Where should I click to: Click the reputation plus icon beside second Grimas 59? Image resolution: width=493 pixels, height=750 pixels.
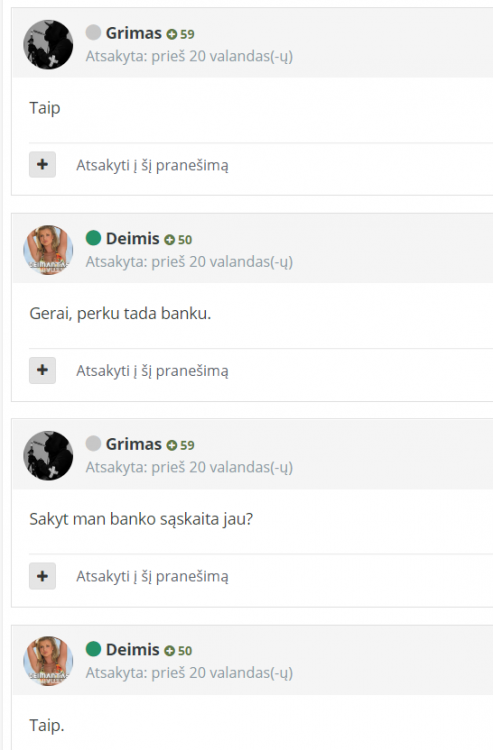coord(172,445)
